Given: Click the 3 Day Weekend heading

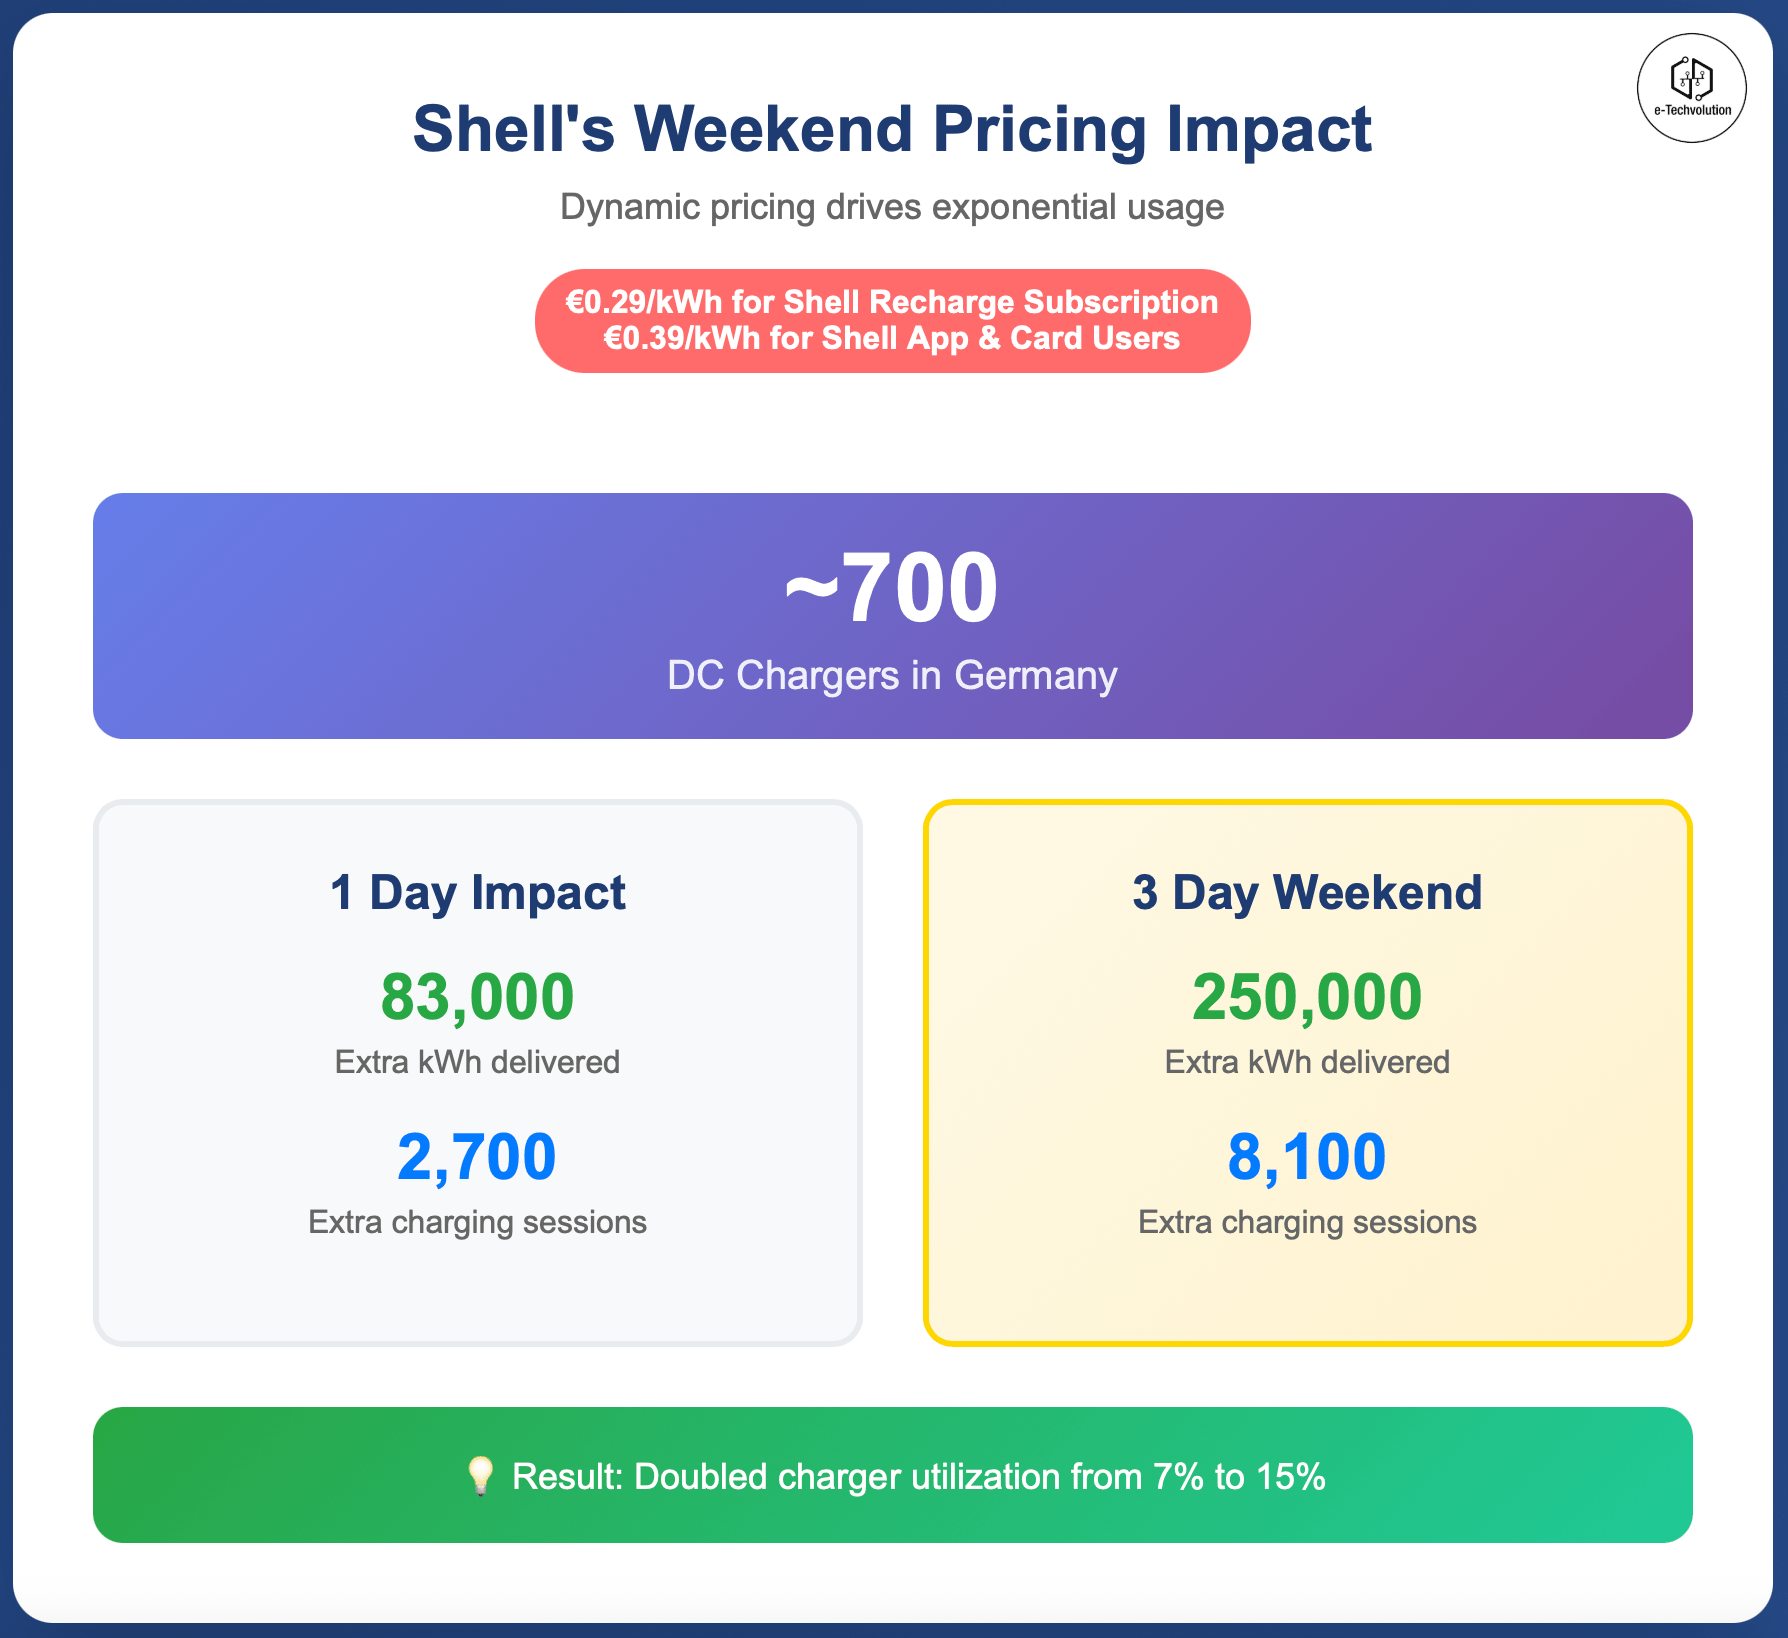Looking at the screenshot, I should coord(1307,892).
